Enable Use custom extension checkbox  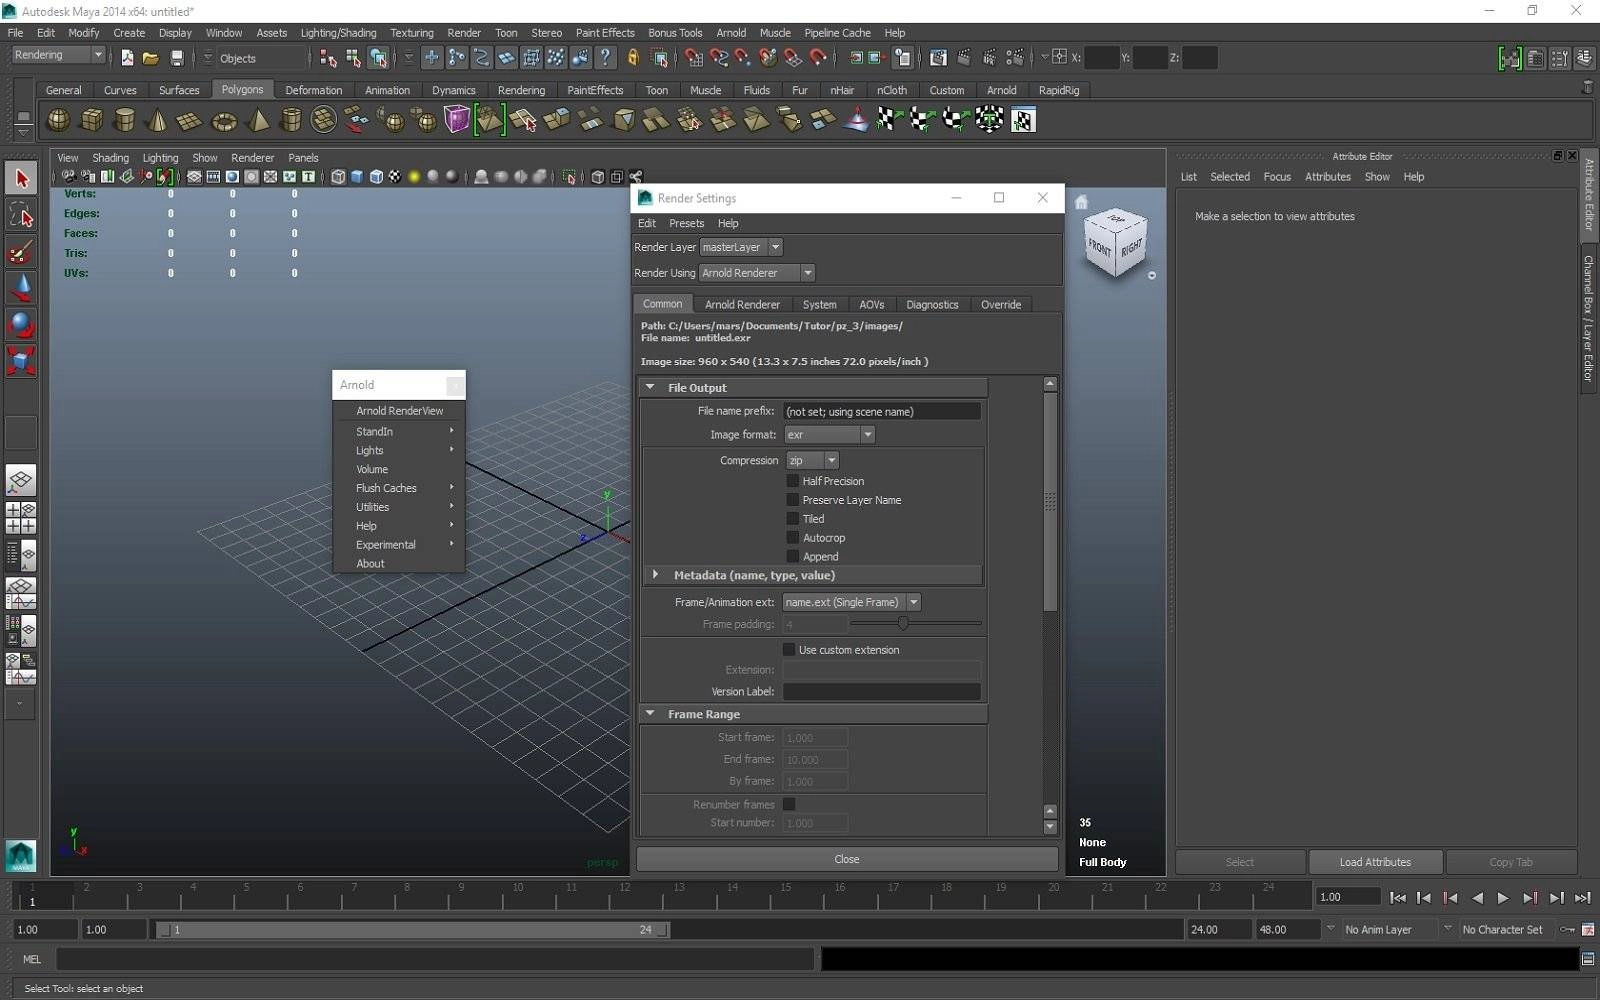789,650
